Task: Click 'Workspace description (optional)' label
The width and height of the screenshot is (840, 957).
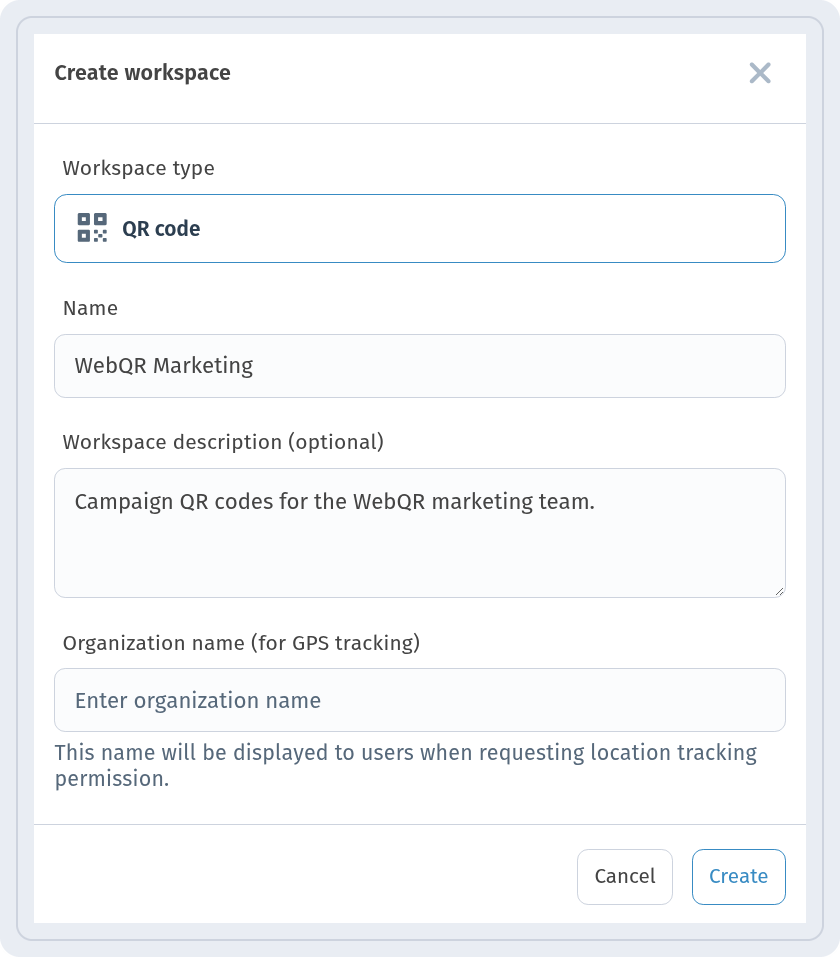Action: [x=223, y=442]
